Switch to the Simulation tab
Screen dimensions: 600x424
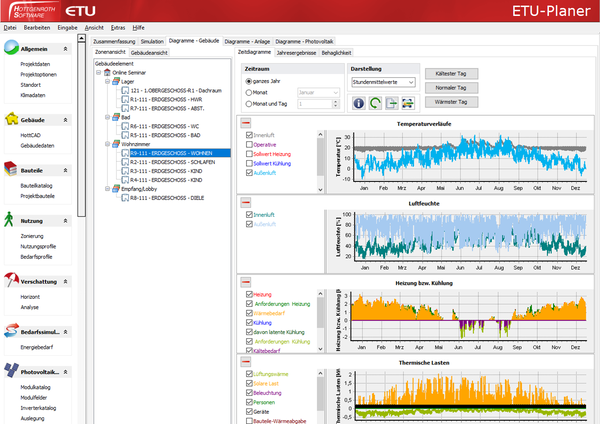click(152, 41)
